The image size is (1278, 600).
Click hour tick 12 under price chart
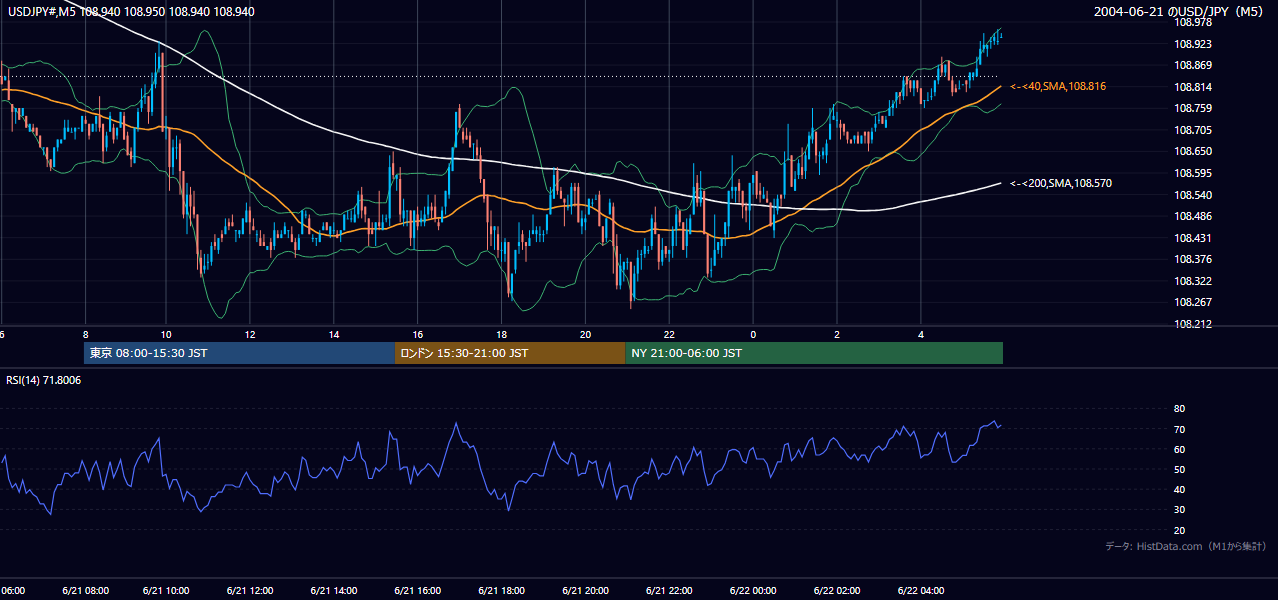[x=251, y=335]
